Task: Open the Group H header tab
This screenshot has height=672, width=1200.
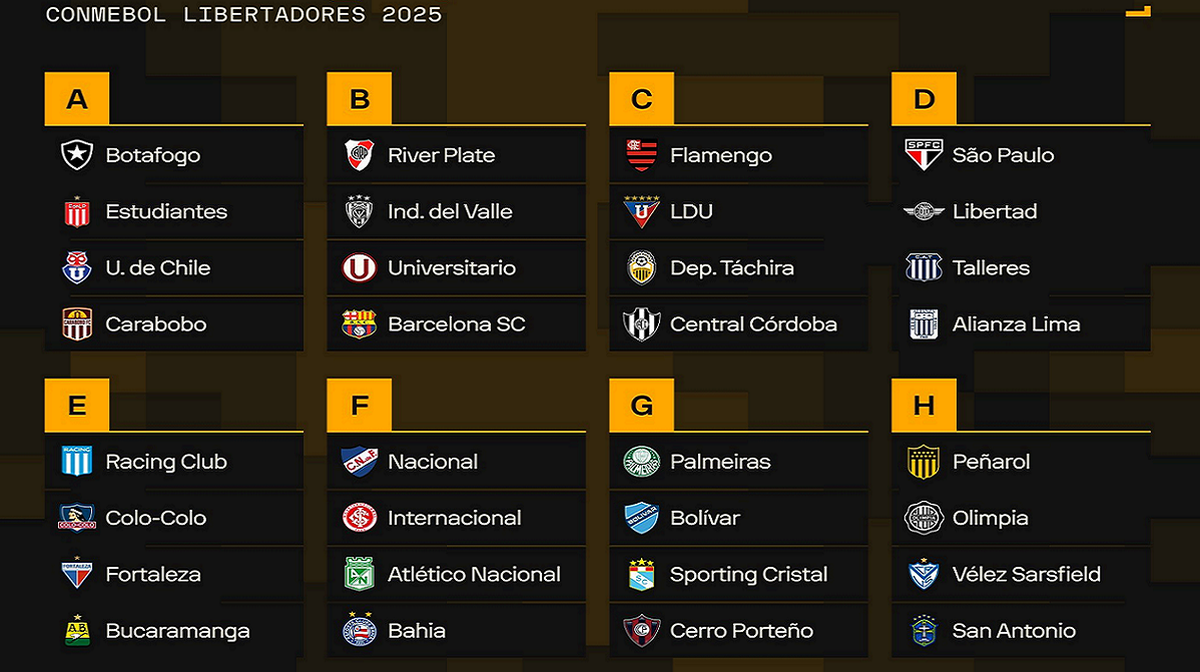Action: pyautogui.click(x=924, y=405)
